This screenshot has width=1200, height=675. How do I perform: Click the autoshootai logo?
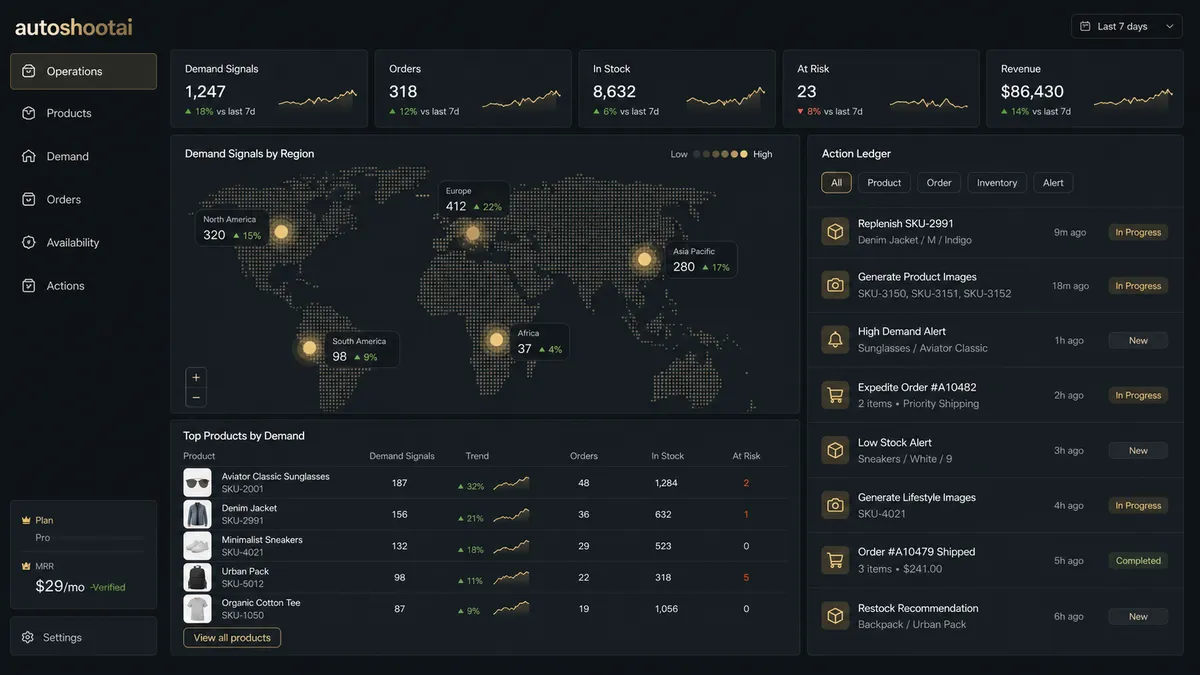click(x=73, y=27)
